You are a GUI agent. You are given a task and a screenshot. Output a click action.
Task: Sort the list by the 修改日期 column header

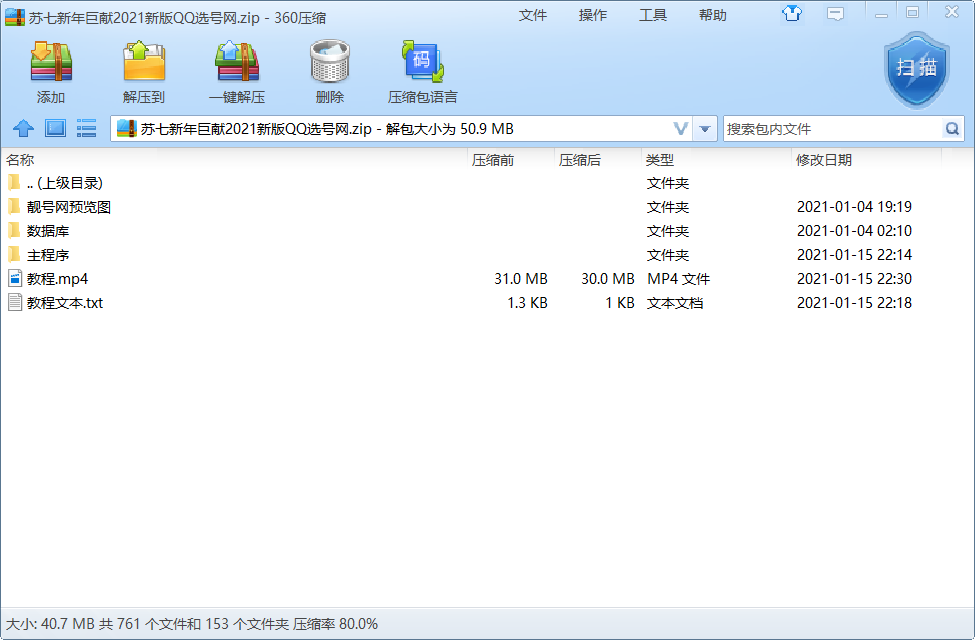tap(824, 160)
